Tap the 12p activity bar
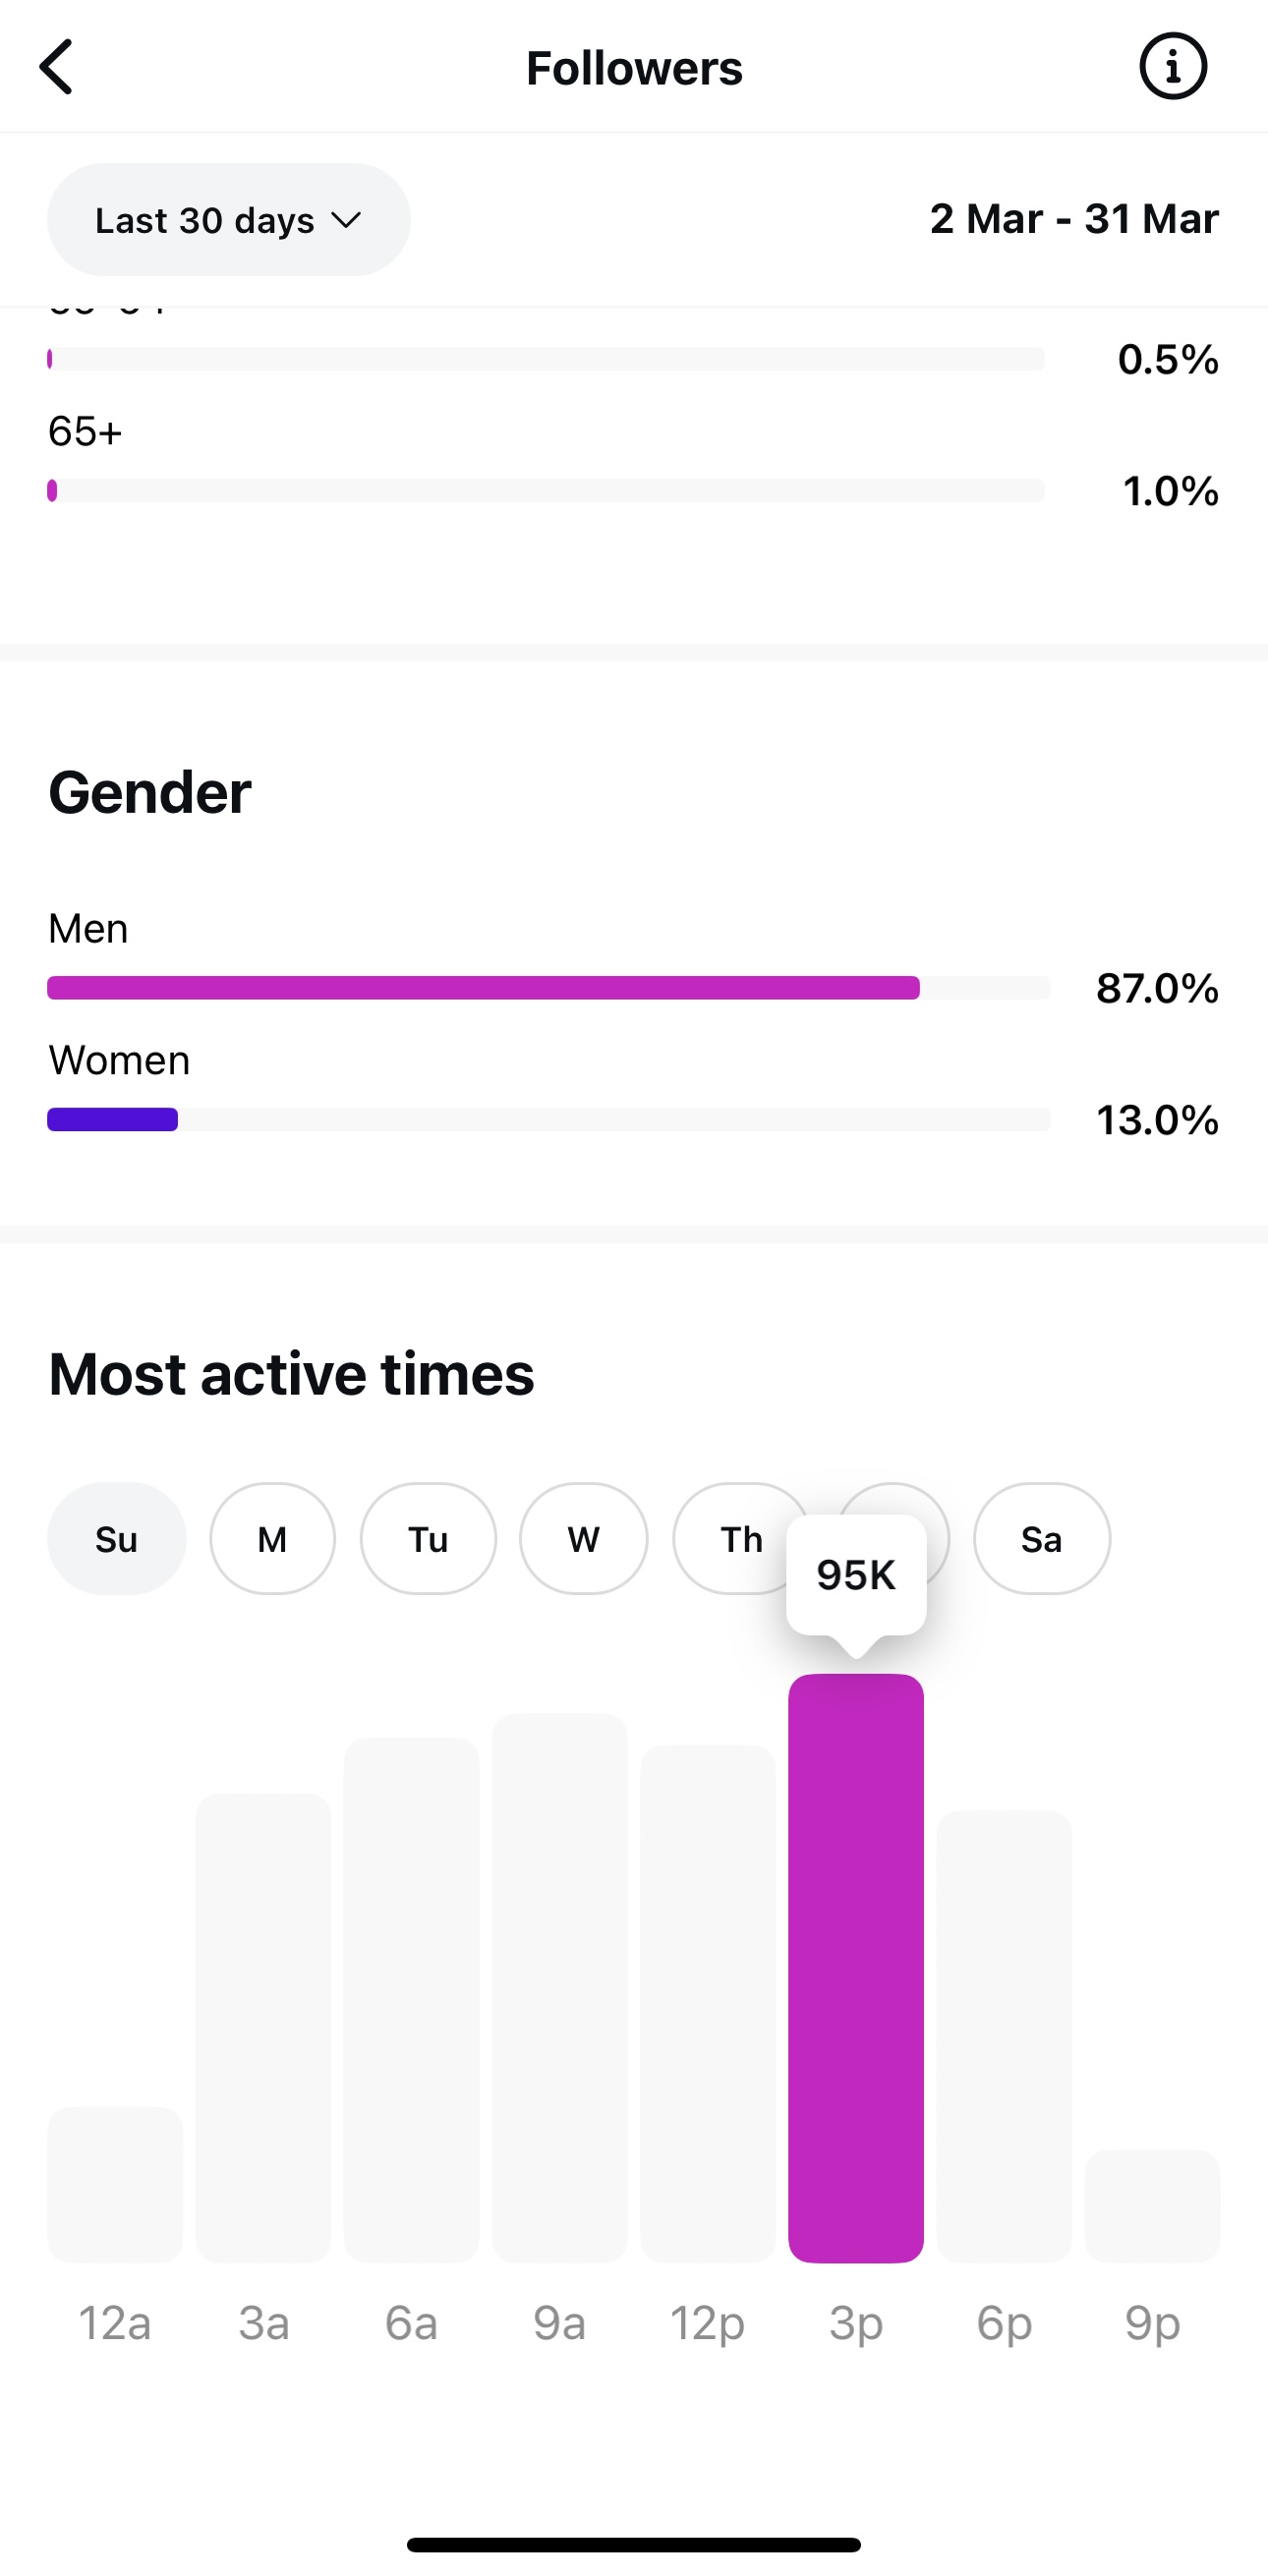The height and width of the screenshot is (2576, 1268). pyautogui.click(x=708, y=2004)
